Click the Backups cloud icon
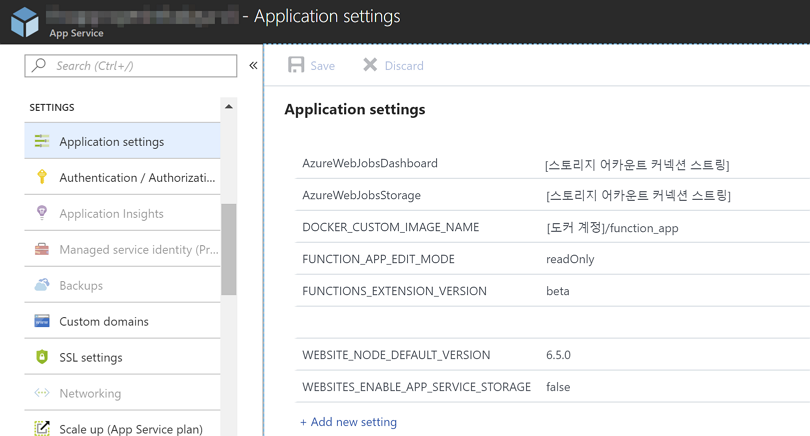810x436 pixels. tap(42, 285)
